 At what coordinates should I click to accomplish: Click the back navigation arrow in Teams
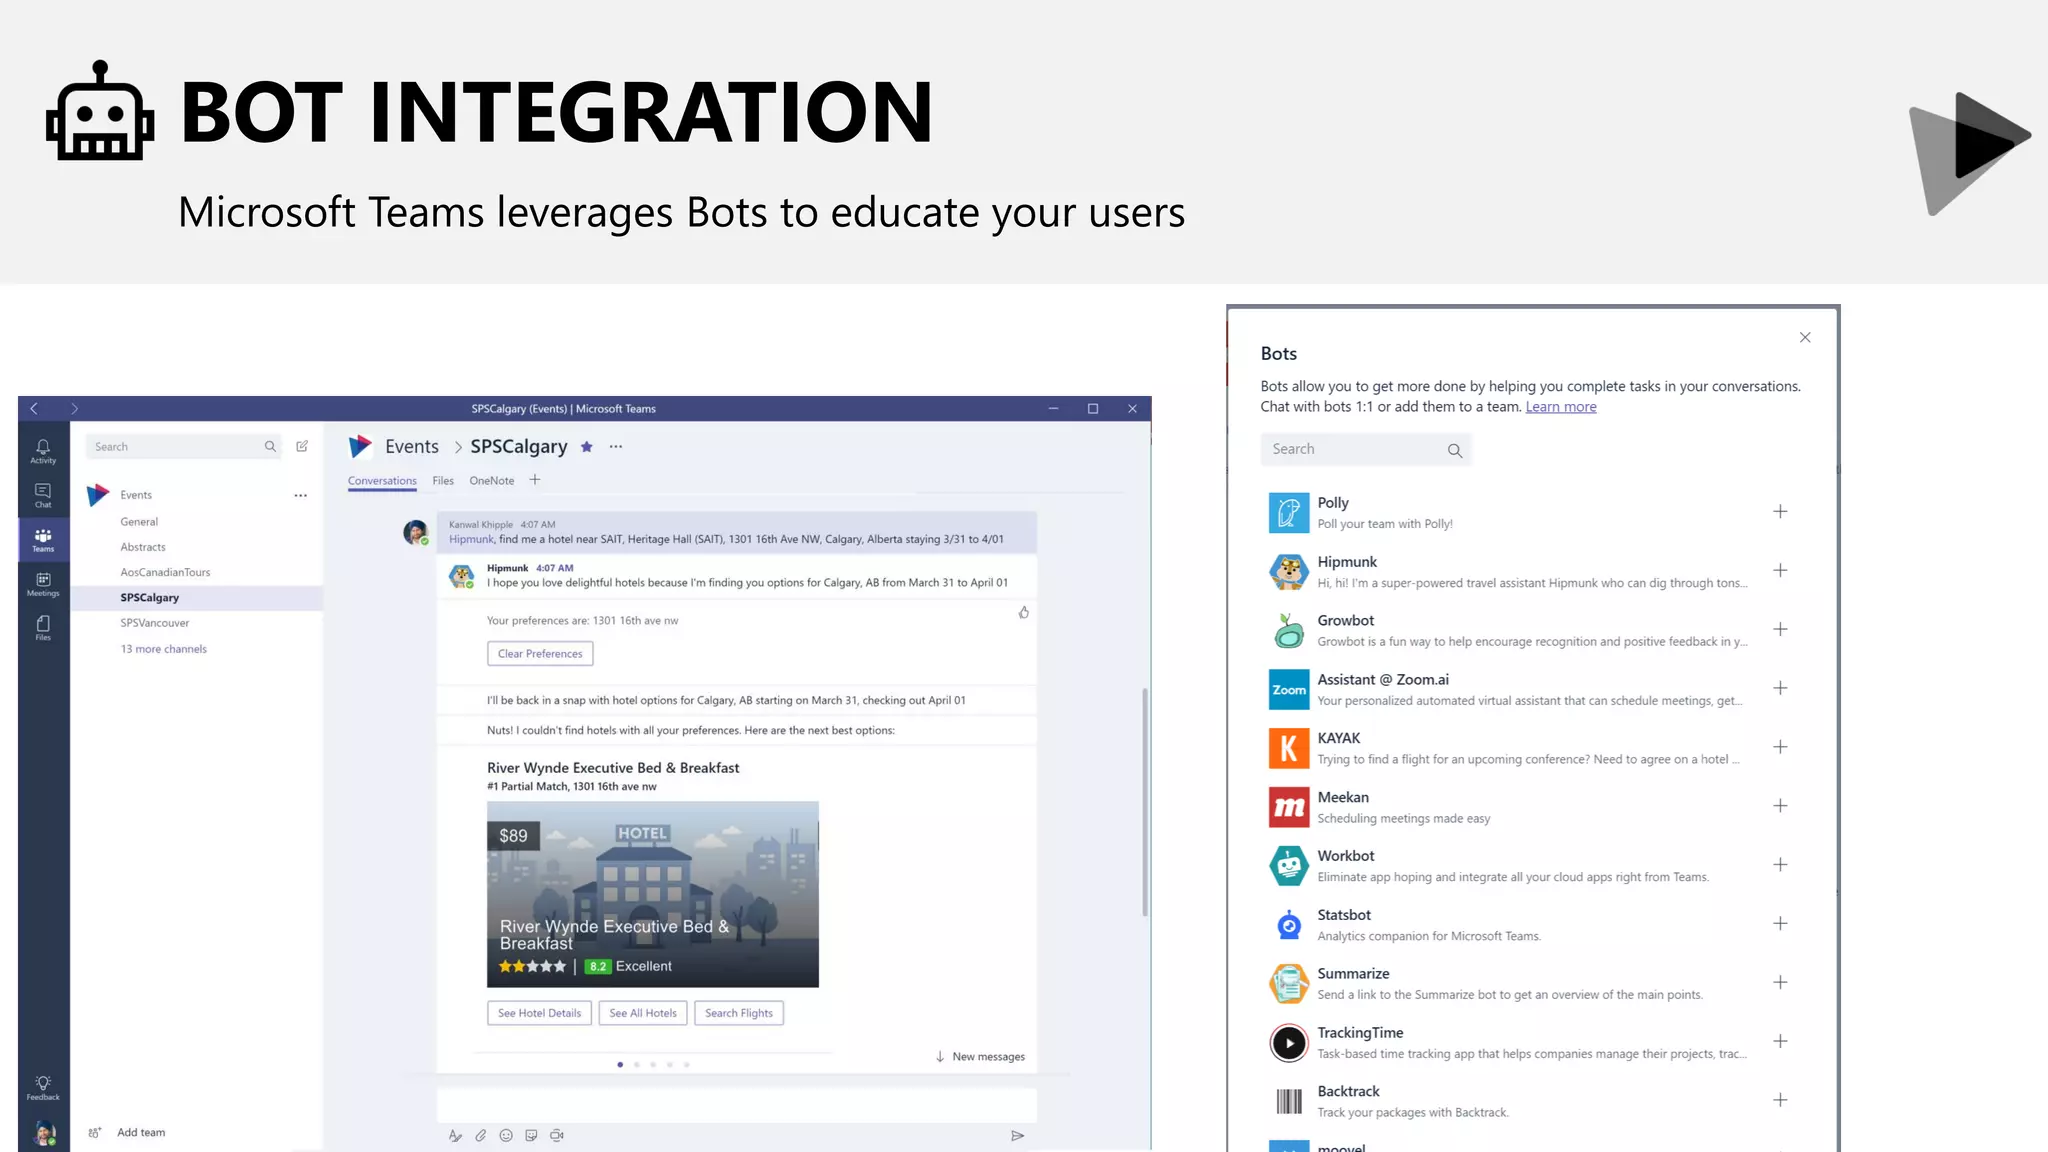pyautogui.click(x=34, y=408)
